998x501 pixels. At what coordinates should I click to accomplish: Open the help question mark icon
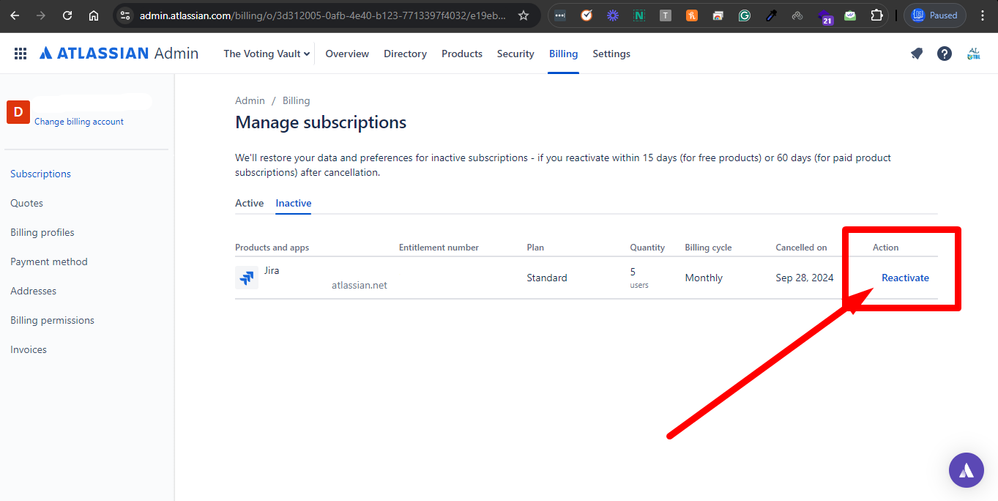point(944,53)
